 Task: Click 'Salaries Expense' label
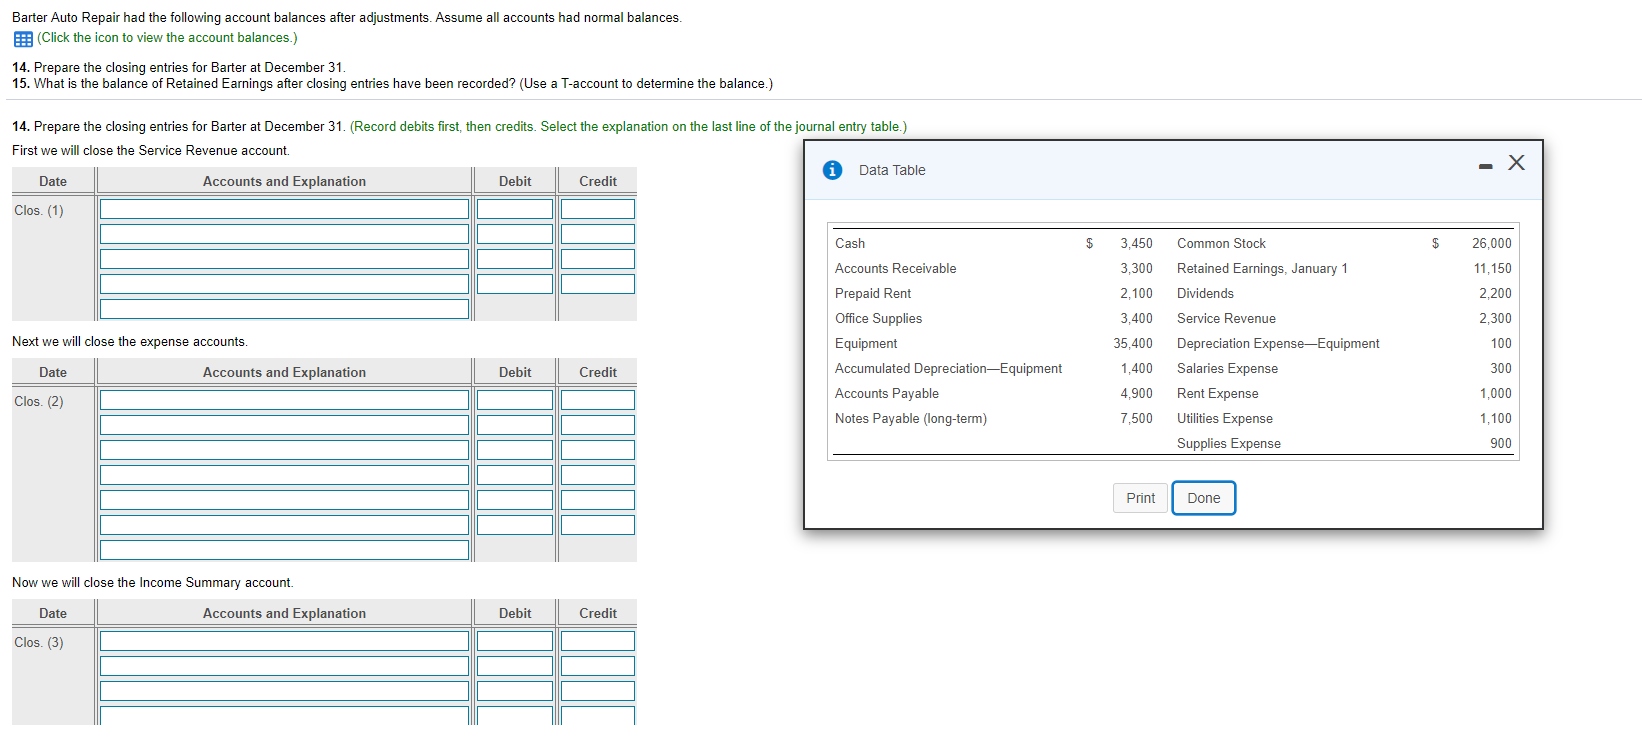click(x=1227, y=368)
